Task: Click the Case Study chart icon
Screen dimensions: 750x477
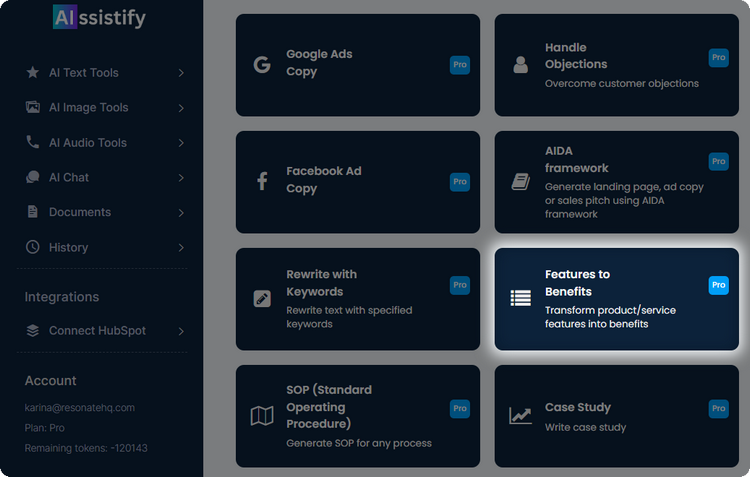Action: 520,416
